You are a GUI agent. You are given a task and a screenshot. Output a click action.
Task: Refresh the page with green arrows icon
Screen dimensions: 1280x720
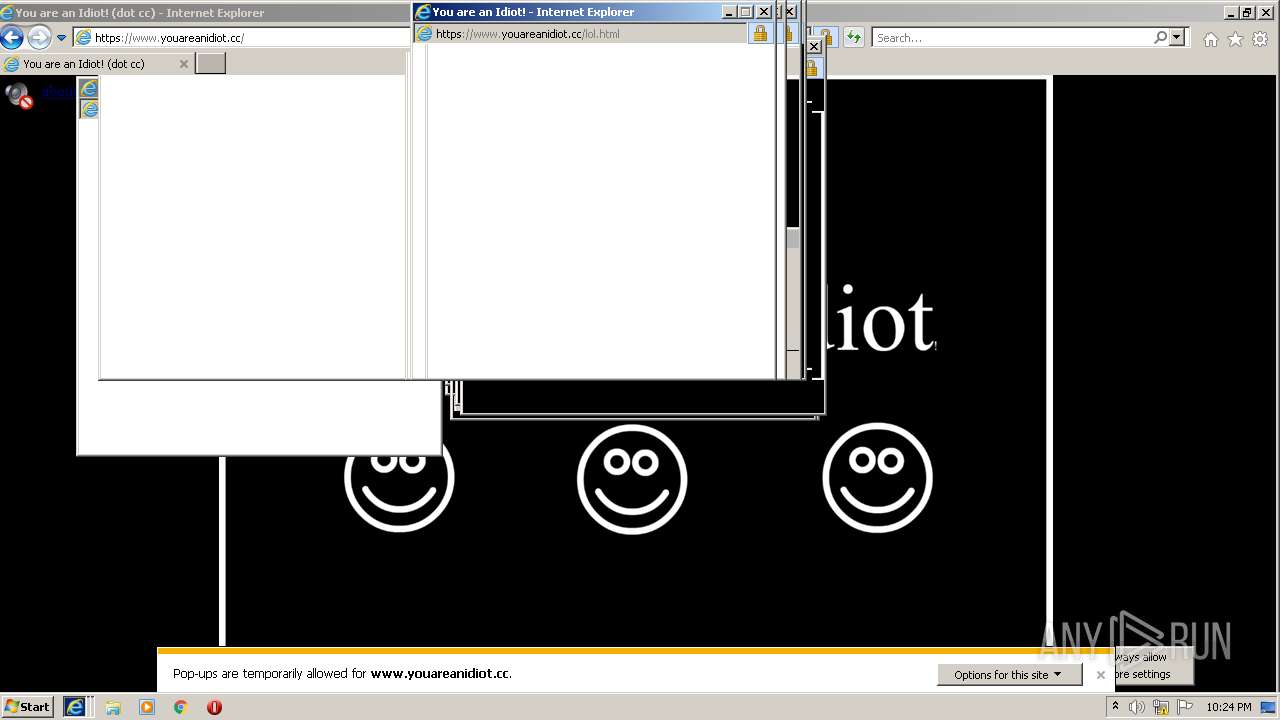[853, 38]
